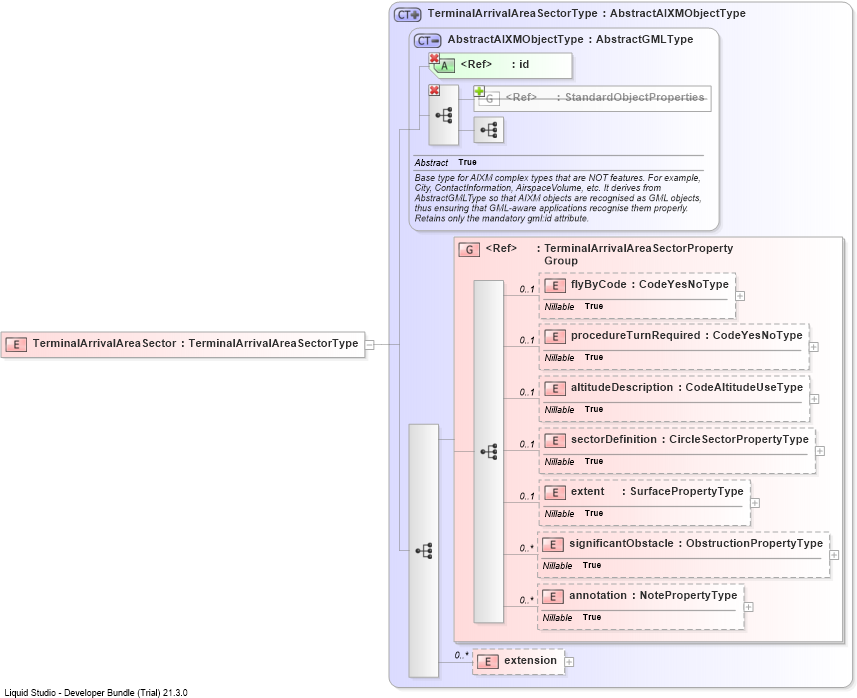857x698 pixels.
Task: Expand the sectorDefinition element
Action: click(x=820, y=451)
